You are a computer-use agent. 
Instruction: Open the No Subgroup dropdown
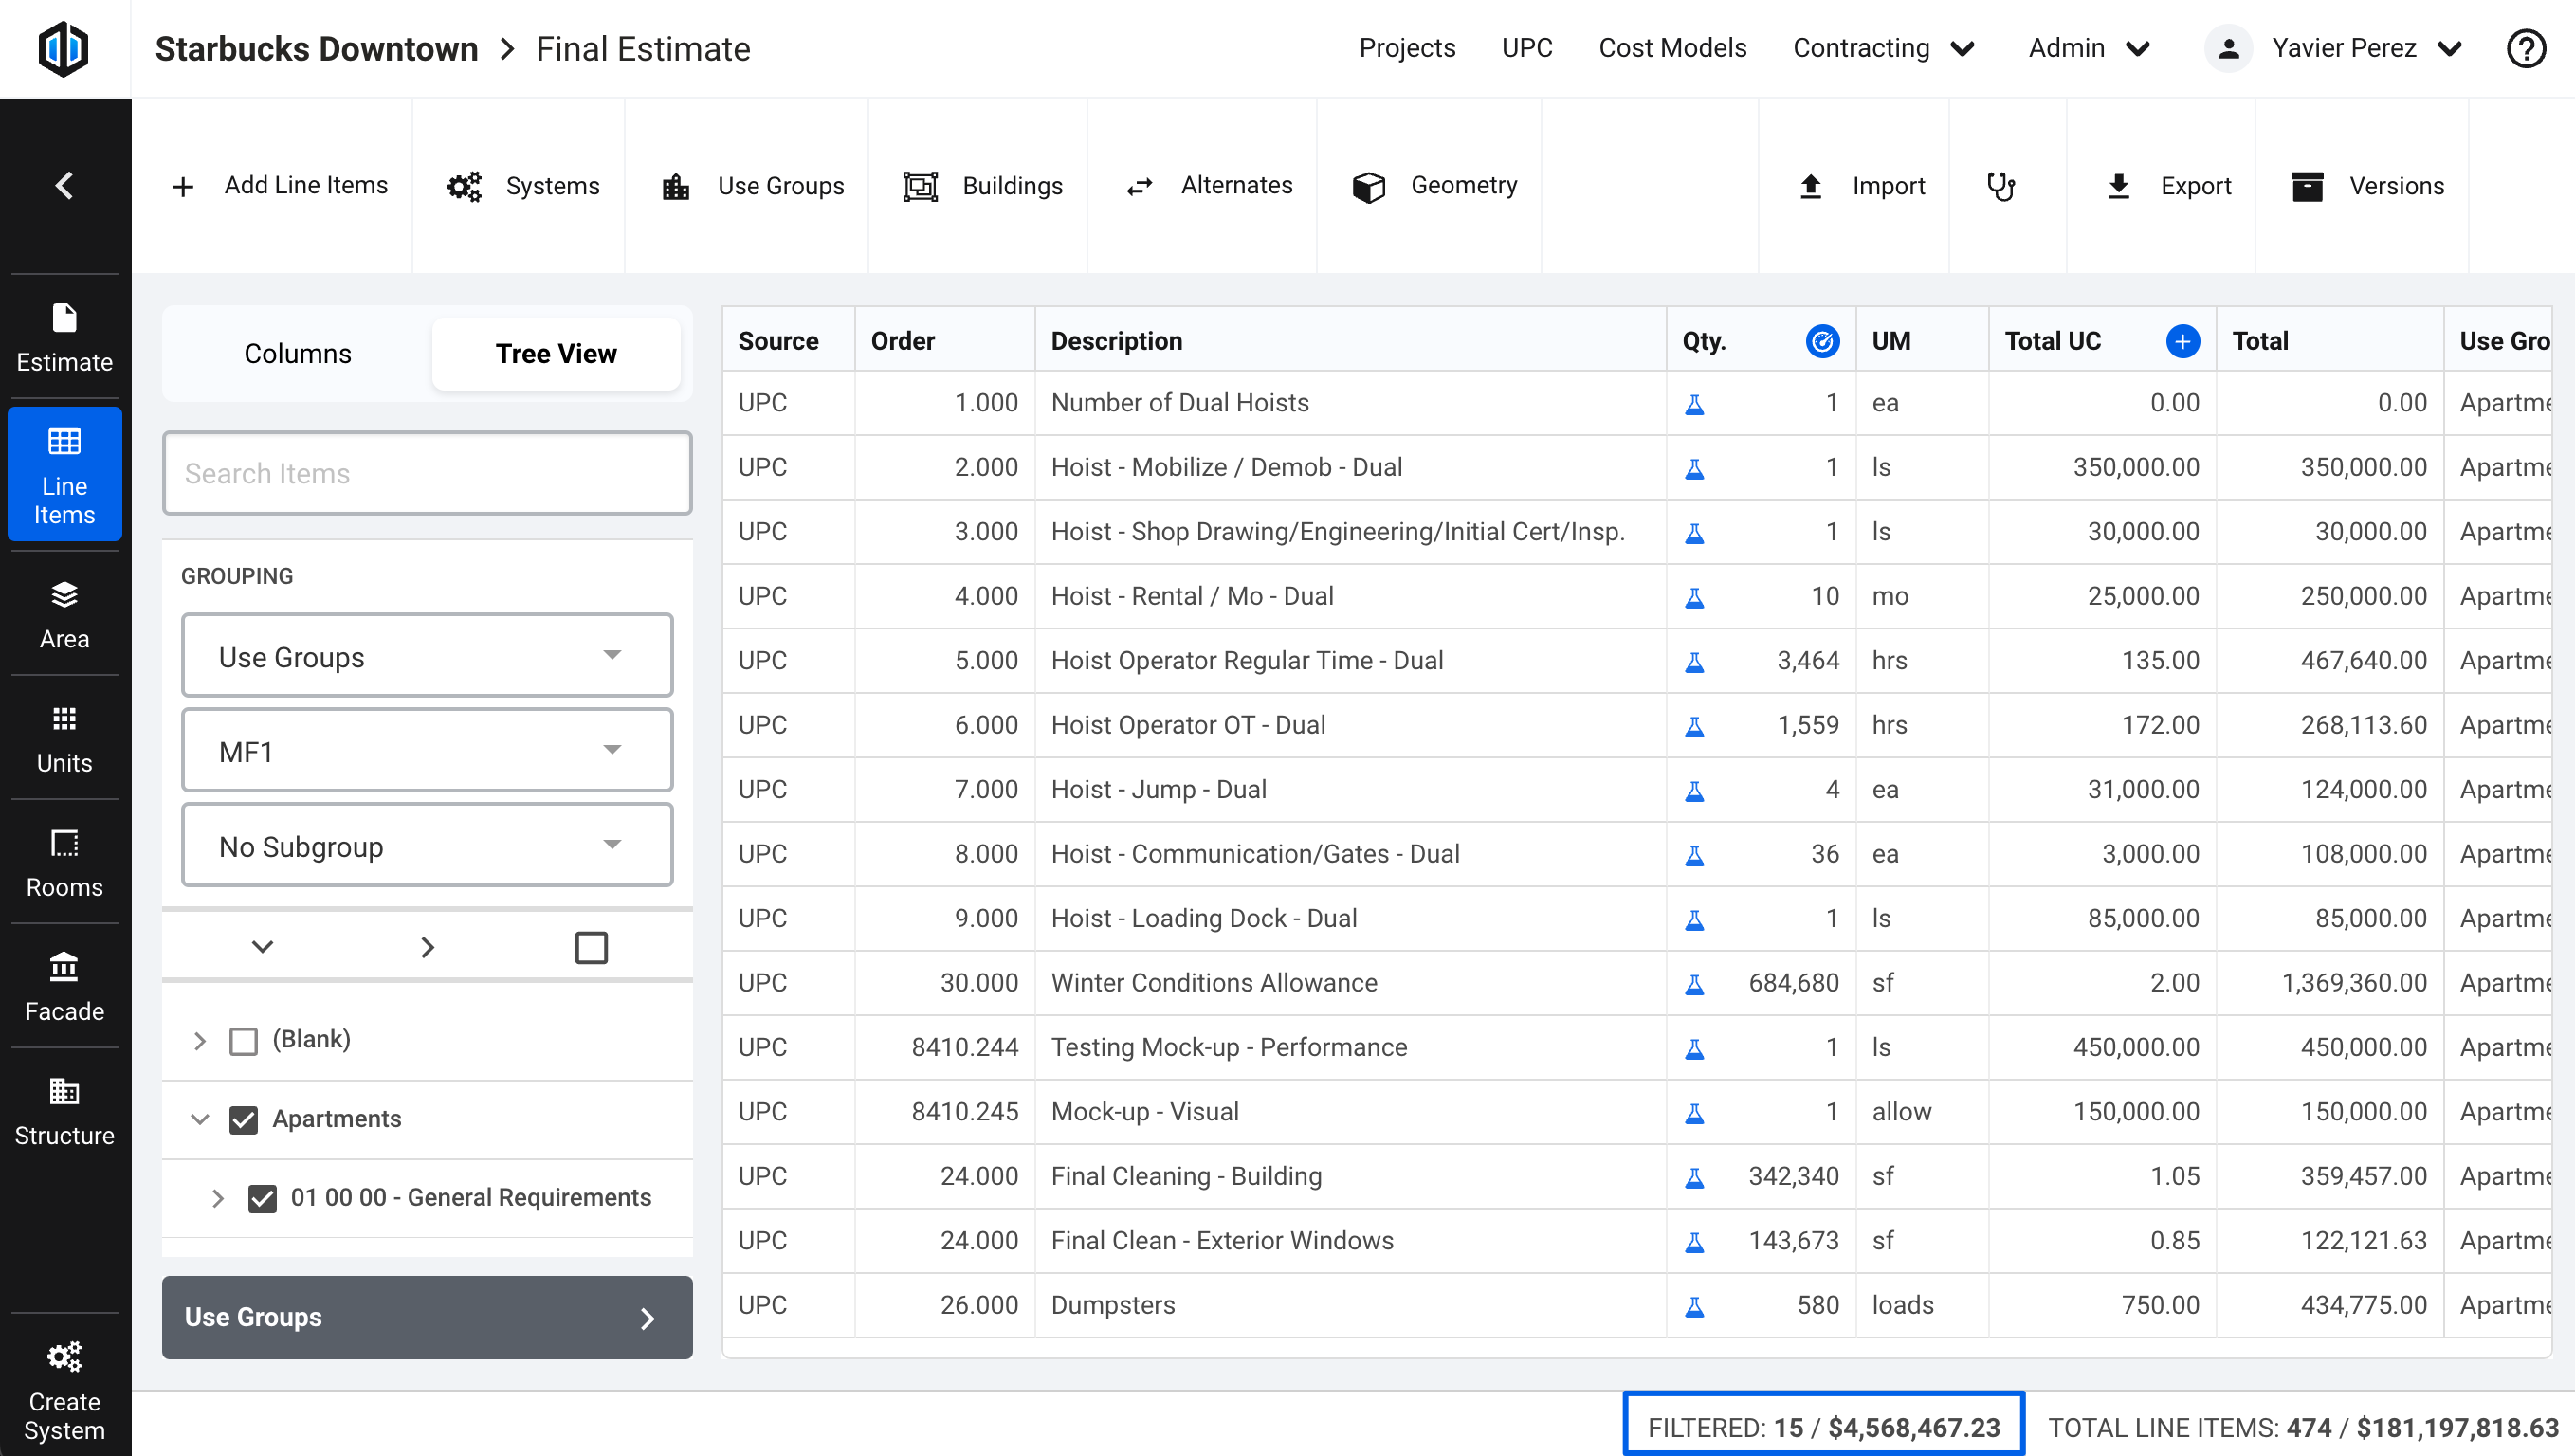click(427, 845)
